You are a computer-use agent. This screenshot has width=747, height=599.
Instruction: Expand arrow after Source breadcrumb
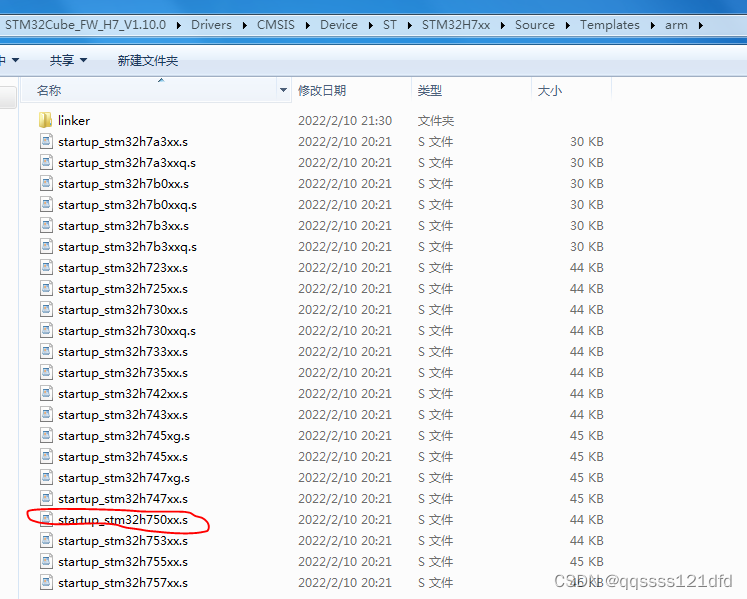pos(568,25)
